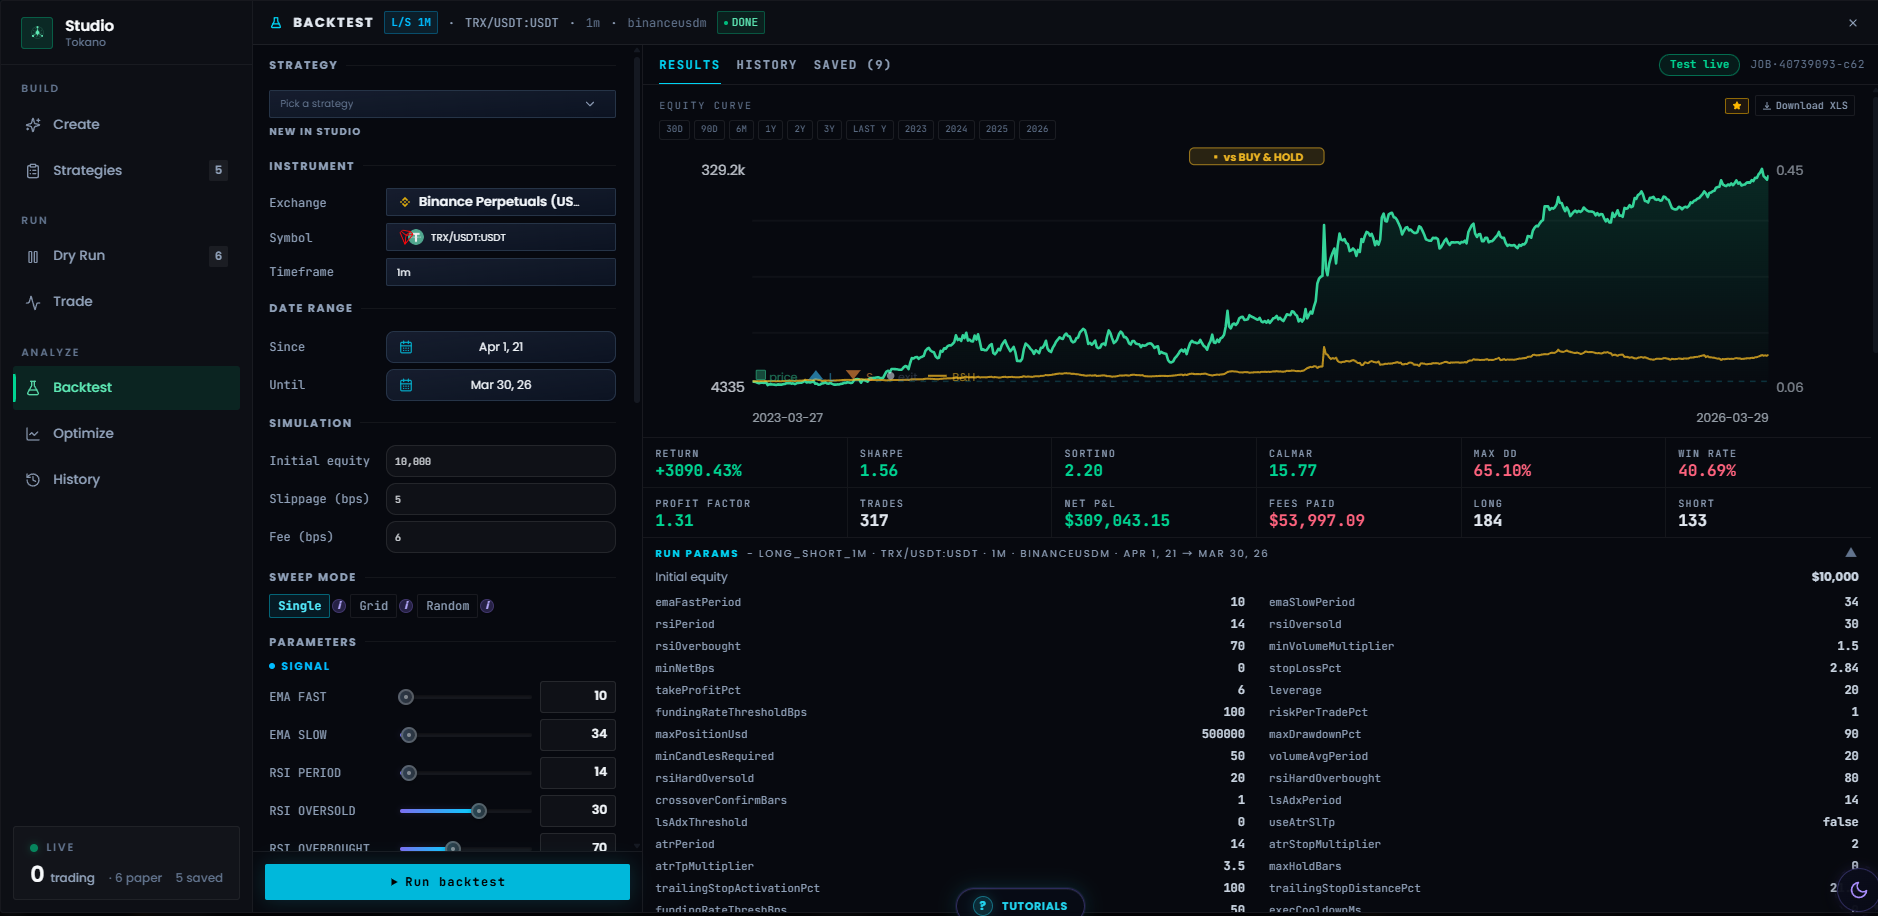Adjust the RSI OVERSOLD slider handle
The width and height of the screenshot is (1878, 916).
pos(479,811)
